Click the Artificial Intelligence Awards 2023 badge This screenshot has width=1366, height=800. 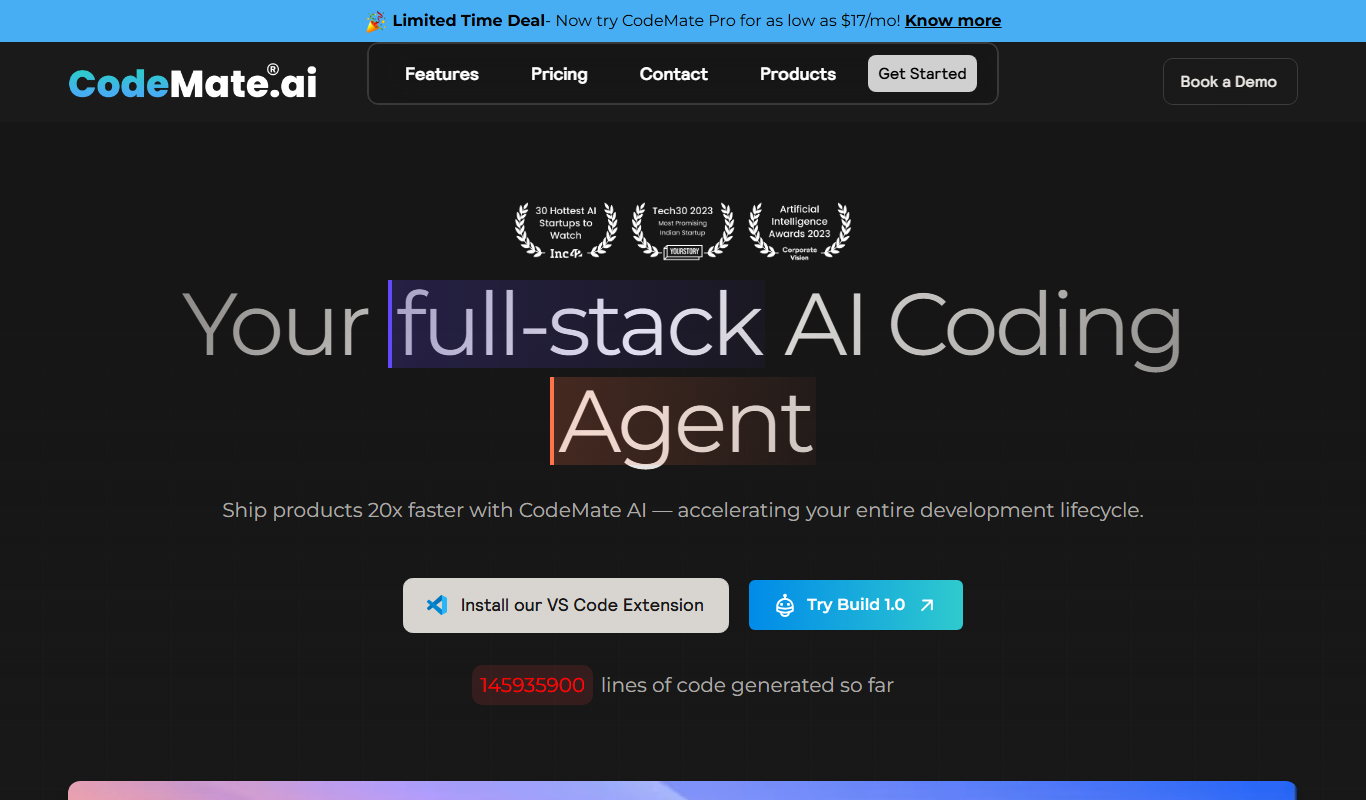point(800,231)
